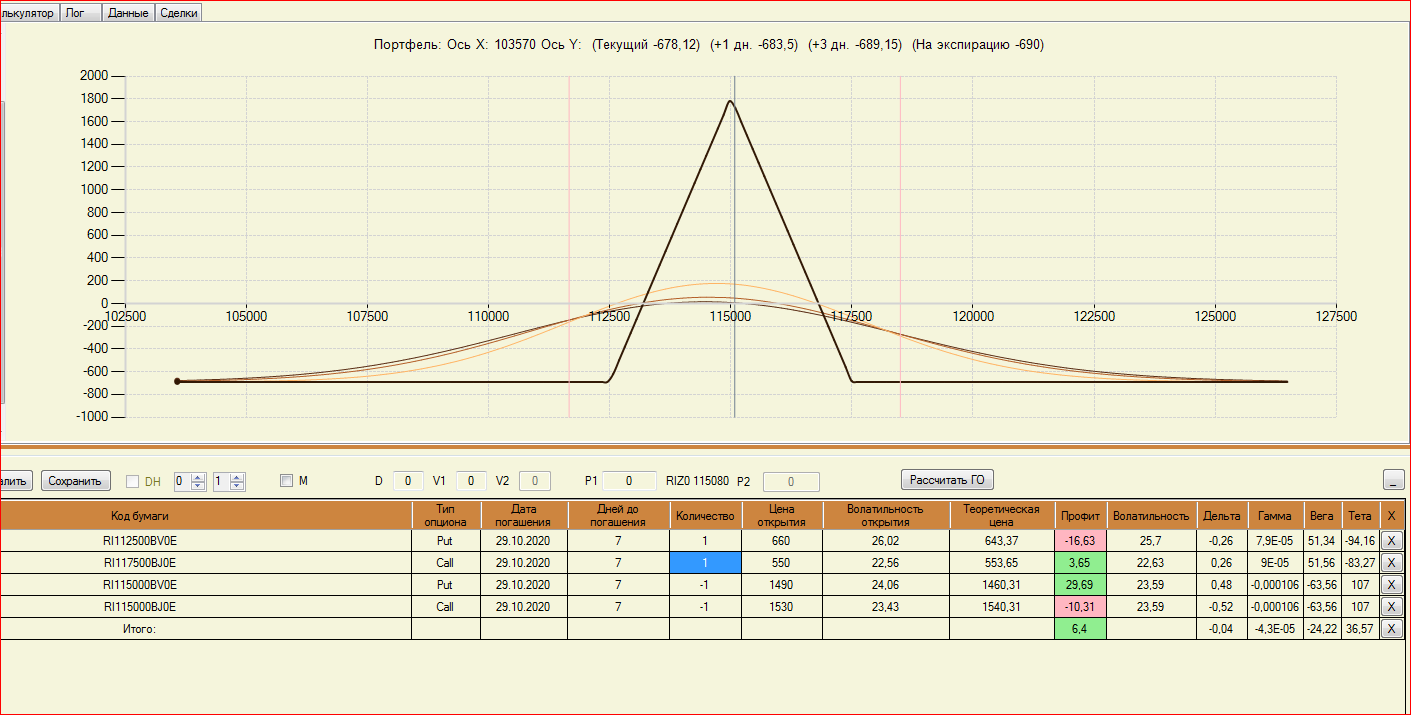Click the Сохранить button
The height and width of the screenshot is (715, 1411).
[x=76, y=481]
